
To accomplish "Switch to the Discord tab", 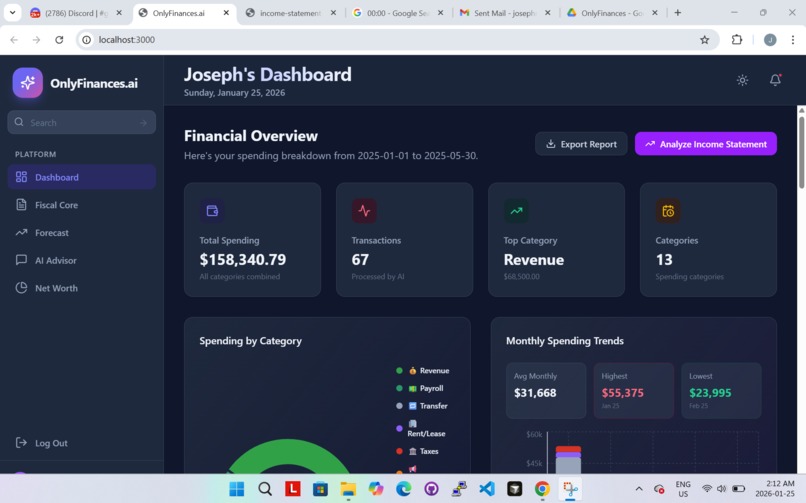I will click(x=75, y=13).
